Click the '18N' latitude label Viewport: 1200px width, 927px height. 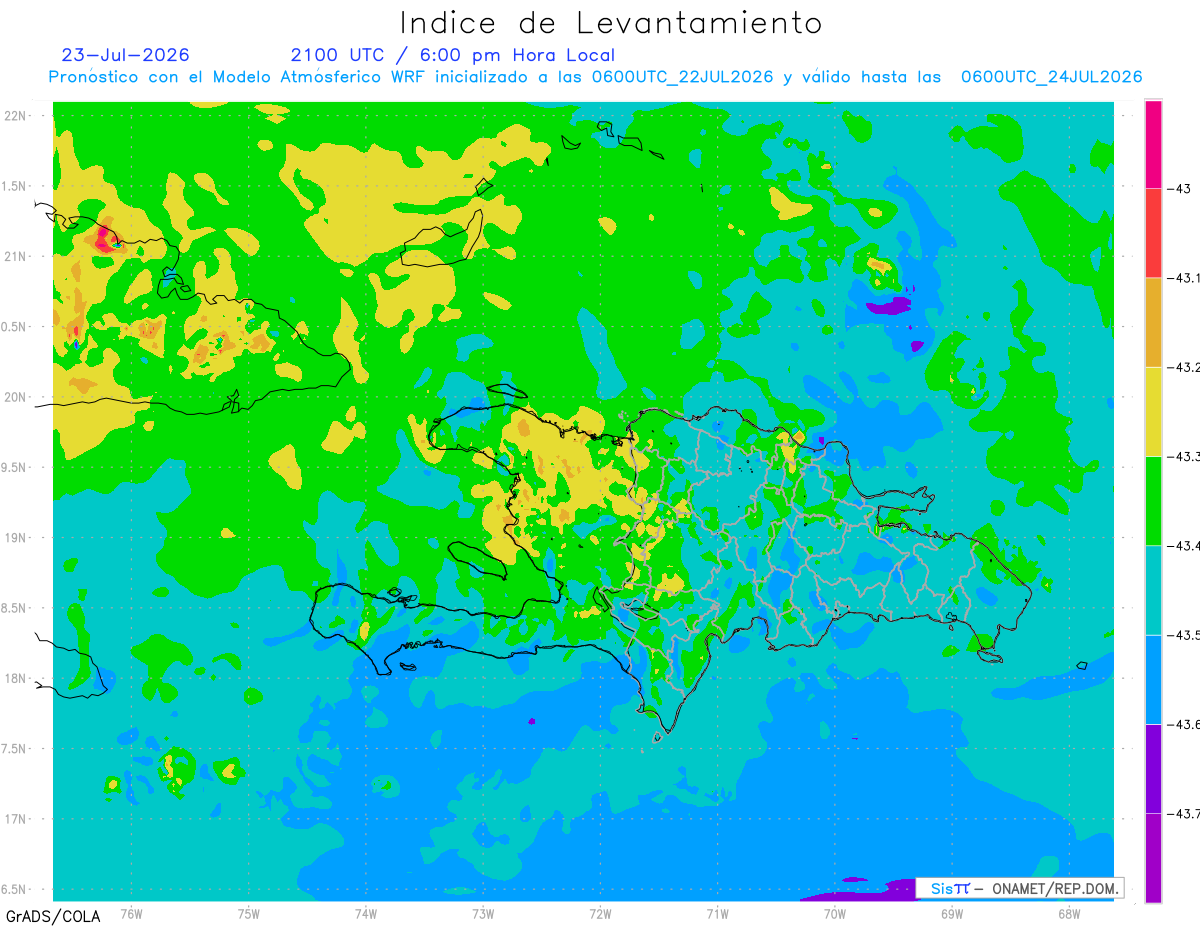coord(16,678)
